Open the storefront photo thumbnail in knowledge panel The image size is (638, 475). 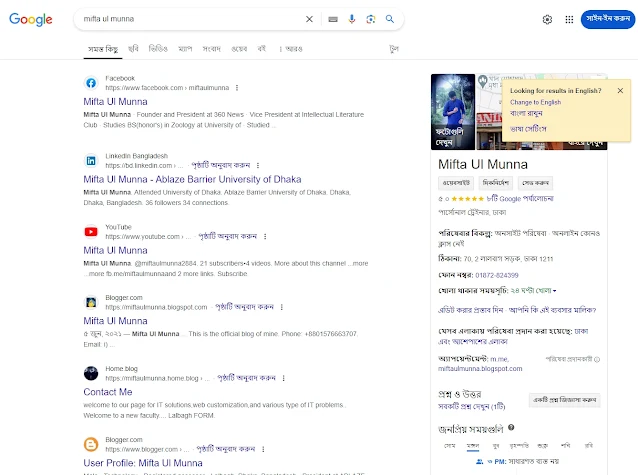pos(489,131)
